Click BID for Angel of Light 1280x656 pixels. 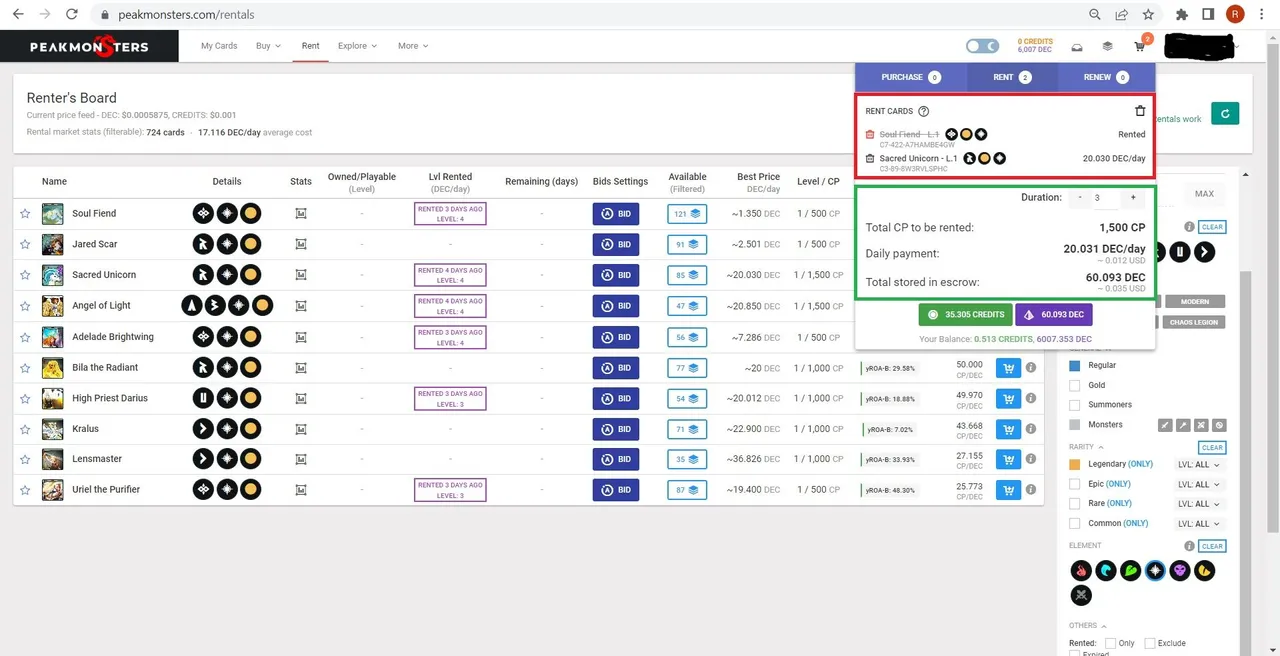[615, 306]
